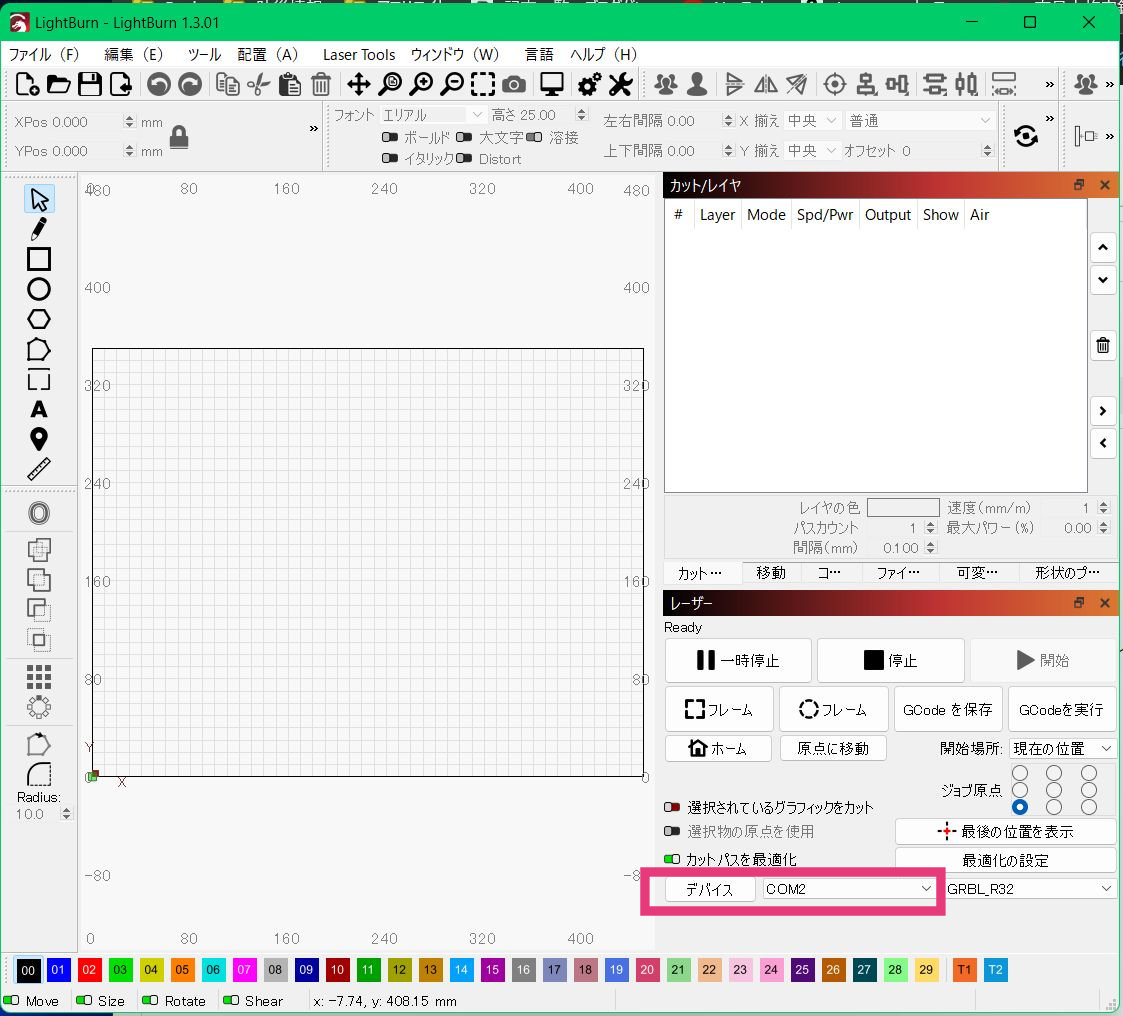
Task: Expand the arrange toolbar overflow chevron
Action: pos(1049,84)
